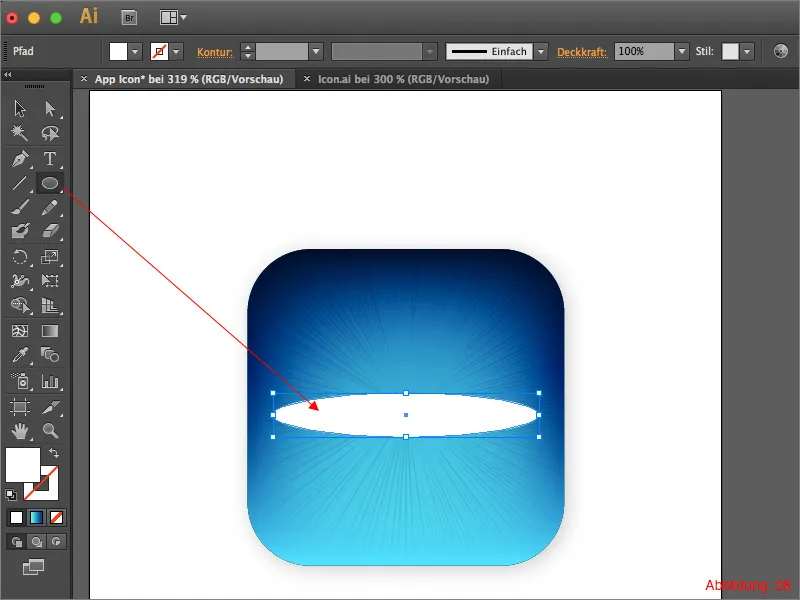This screenshot has height=600, width=800.
Task: Select the Magic Wand tool
Action: [x=20, y=133]
